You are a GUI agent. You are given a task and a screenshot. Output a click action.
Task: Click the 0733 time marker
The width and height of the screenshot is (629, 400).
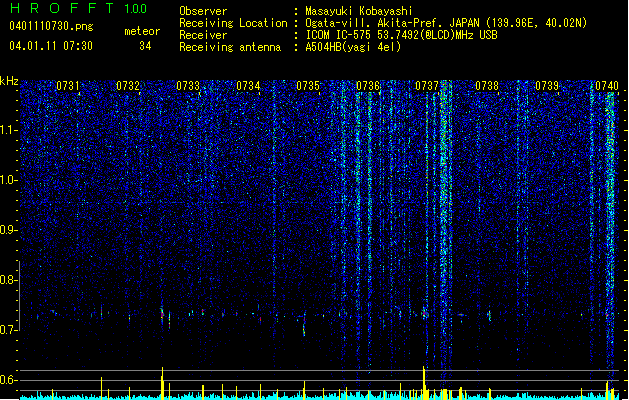coord(188,86)
